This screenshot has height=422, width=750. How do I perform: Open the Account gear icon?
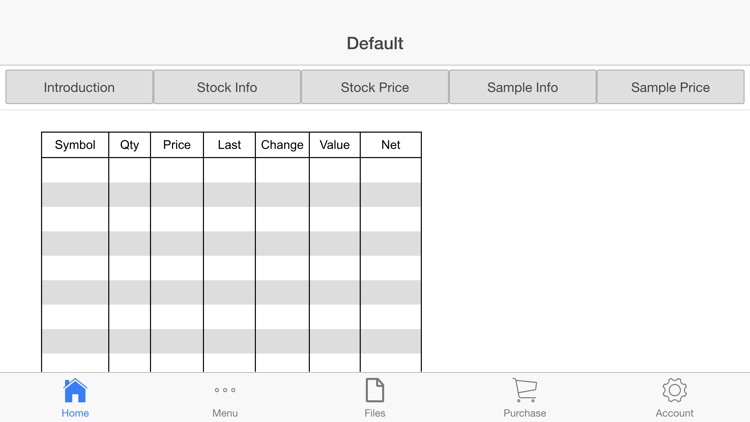point(674,390)
